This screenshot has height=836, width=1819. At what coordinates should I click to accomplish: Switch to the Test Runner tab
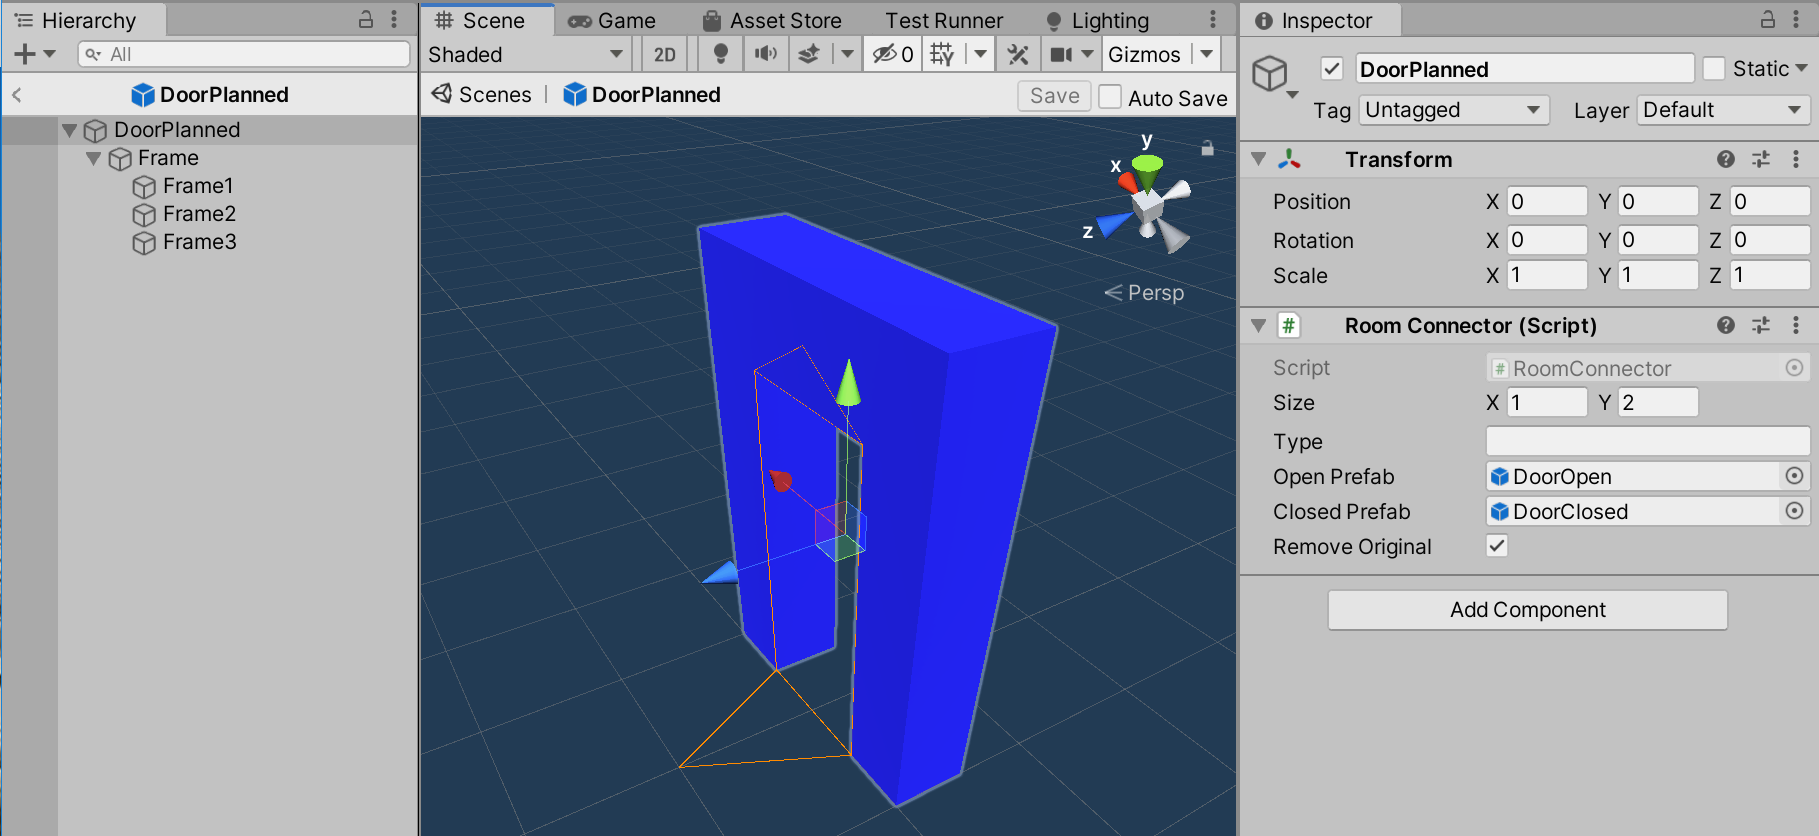[x=944, y=20]
